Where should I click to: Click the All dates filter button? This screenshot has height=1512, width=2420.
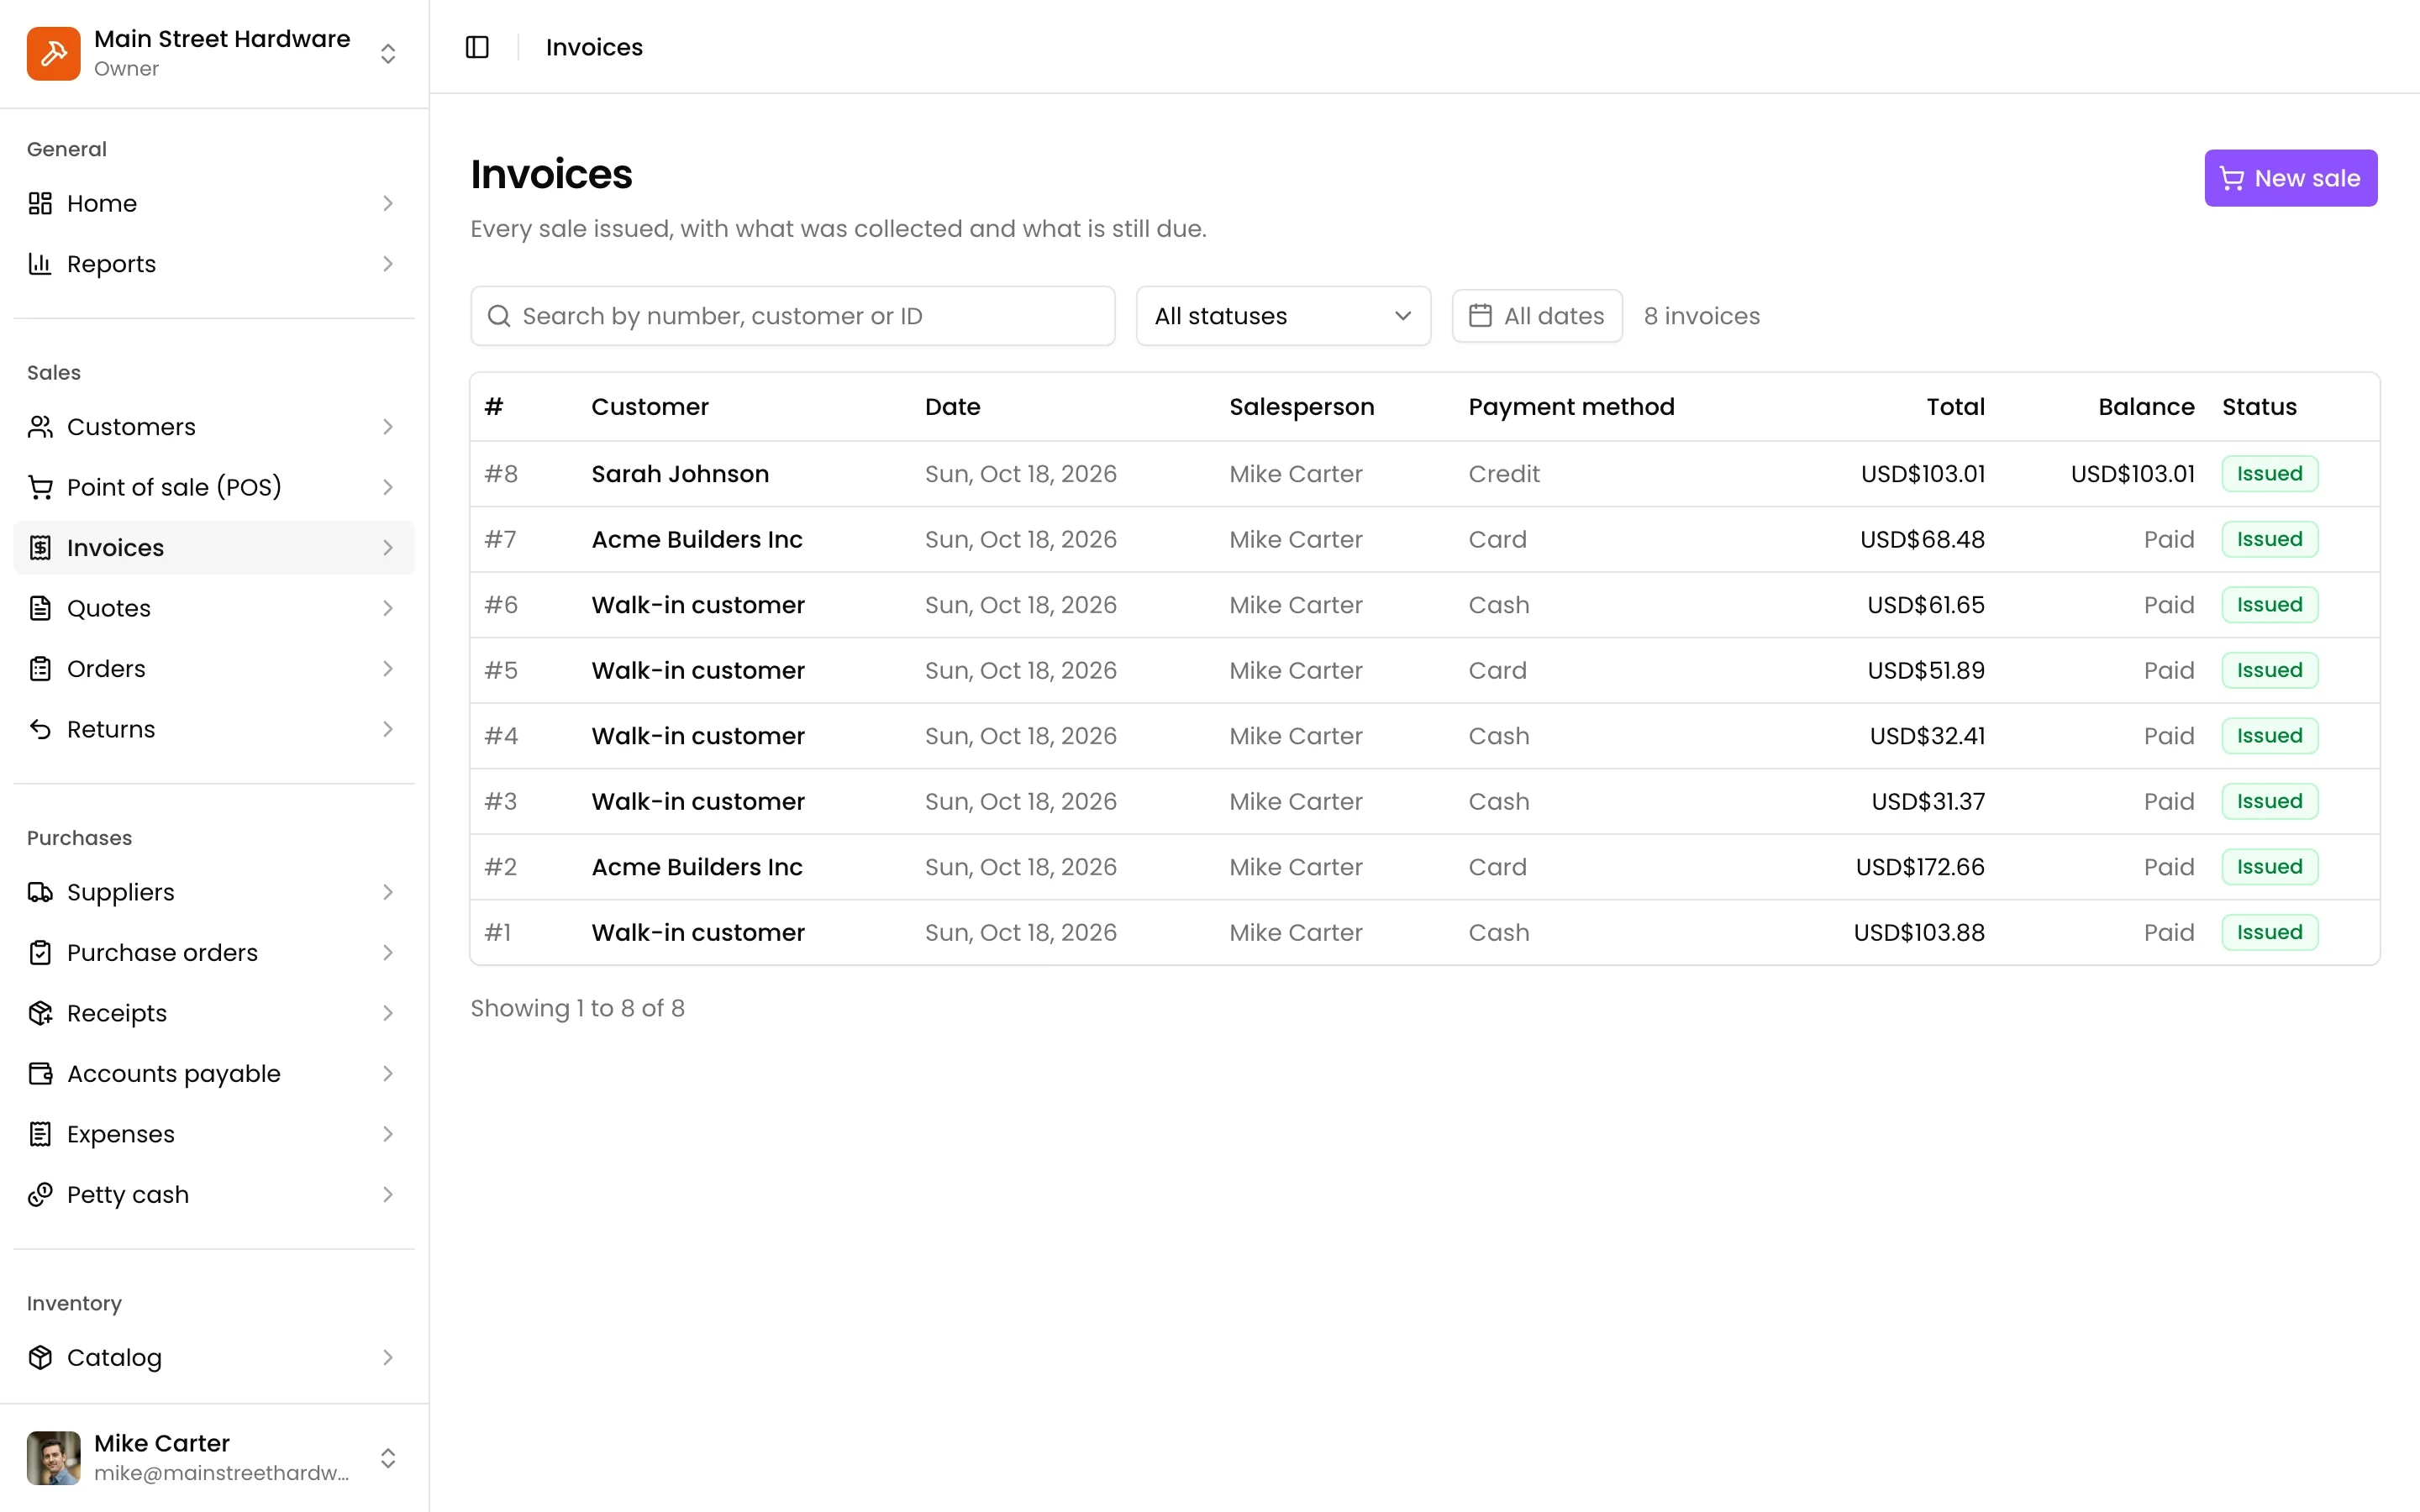coord(1537,316)
